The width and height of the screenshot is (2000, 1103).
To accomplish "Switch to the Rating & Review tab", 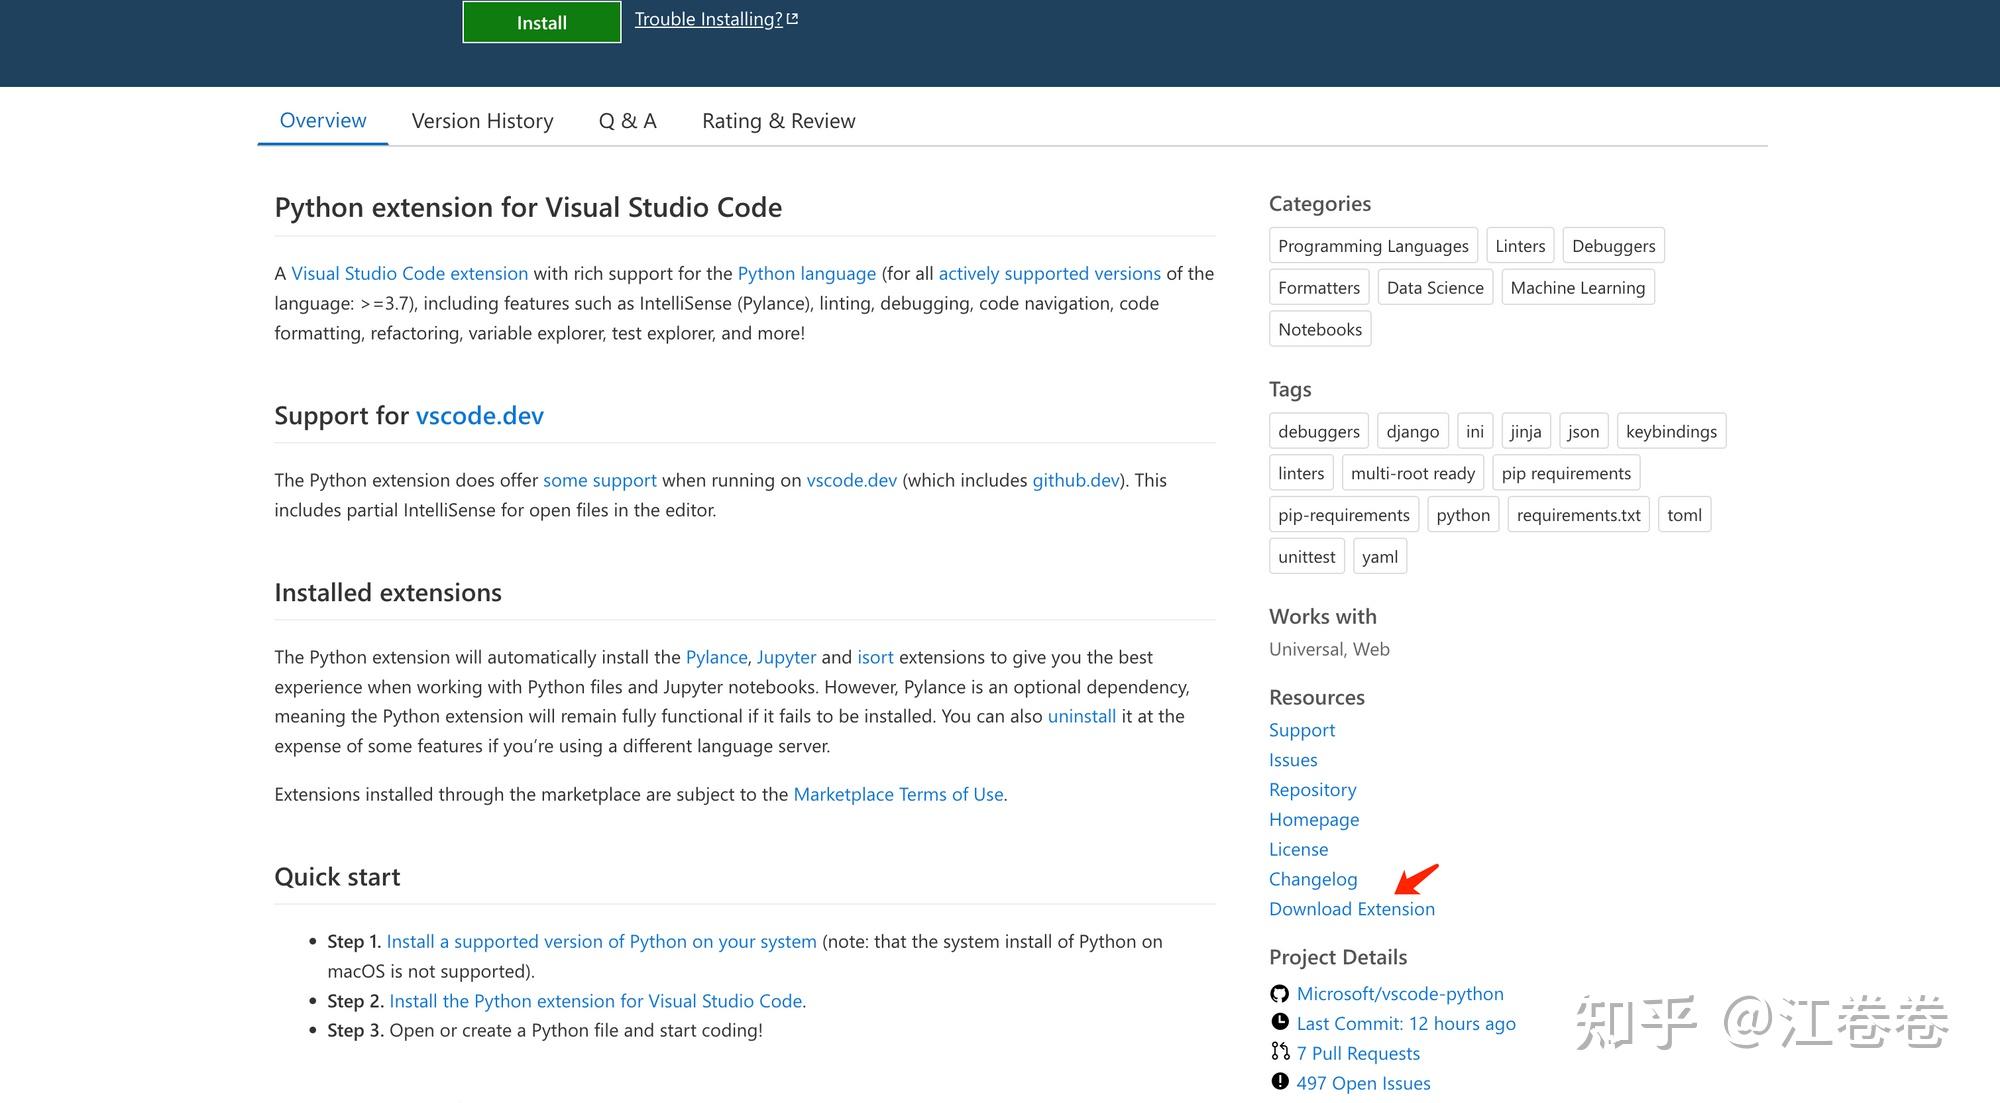I will click(x=778, y=120).
